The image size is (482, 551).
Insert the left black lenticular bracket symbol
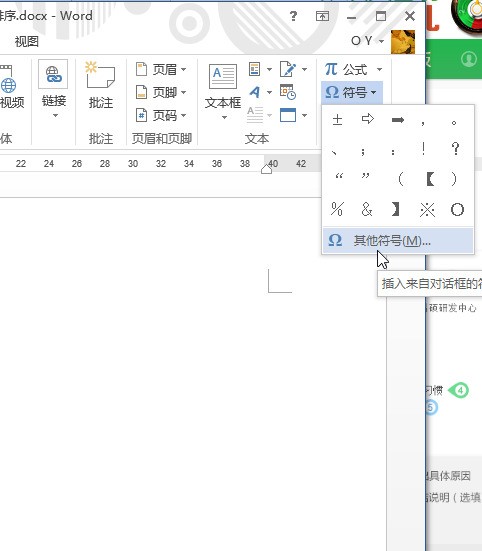tap(430, 179)
